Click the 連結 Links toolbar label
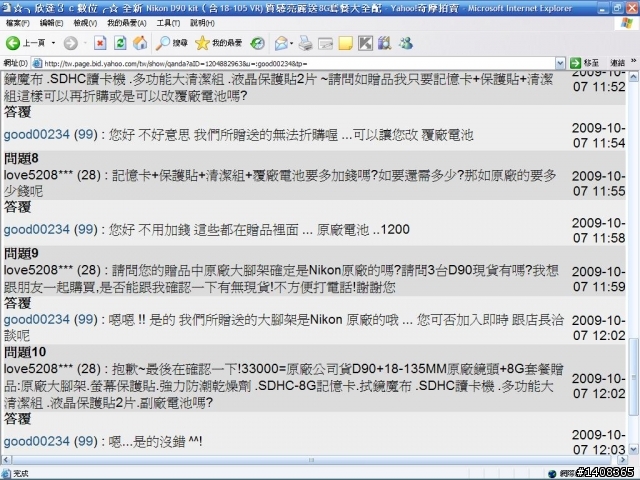Viewport: 640px width, 480px height. point(617,63)
